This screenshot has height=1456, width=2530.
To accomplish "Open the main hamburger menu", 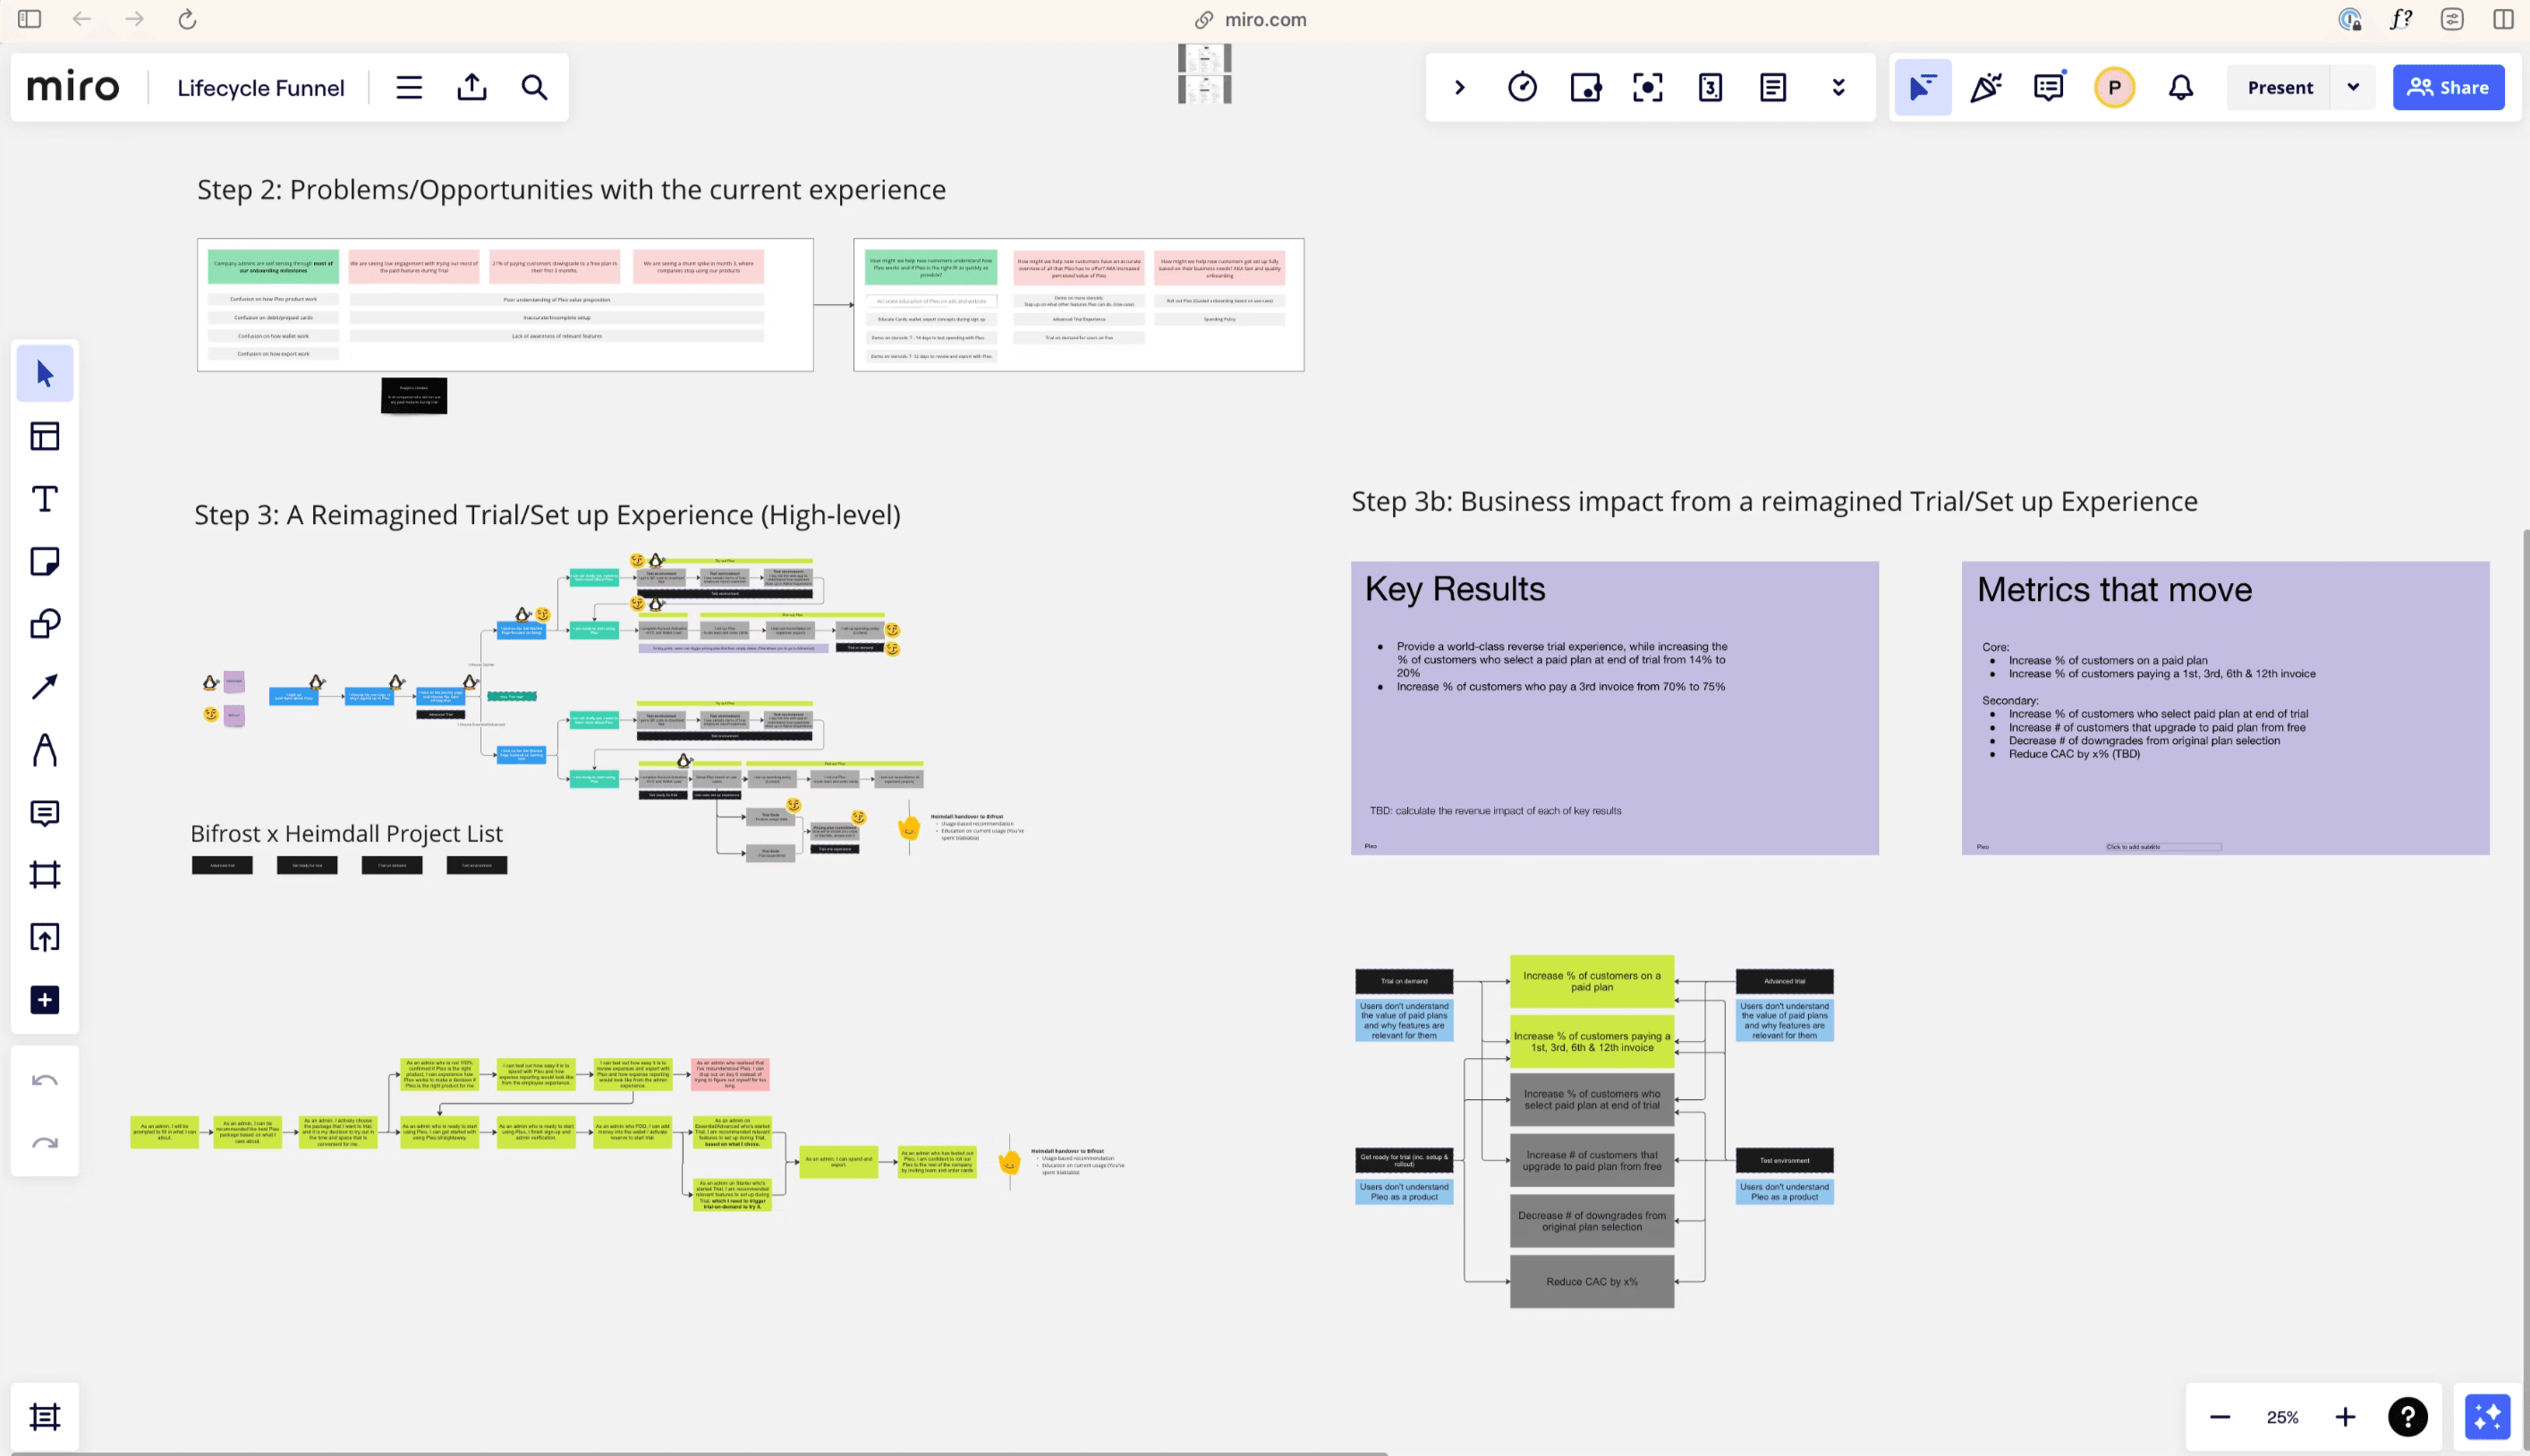I will (409, 88).
